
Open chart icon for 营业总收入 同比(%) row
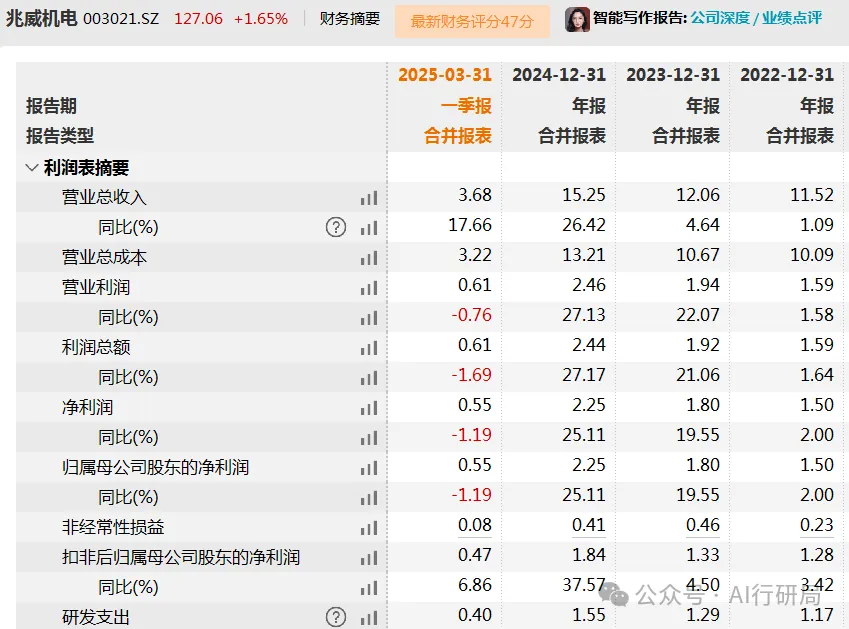pos(369,228)
